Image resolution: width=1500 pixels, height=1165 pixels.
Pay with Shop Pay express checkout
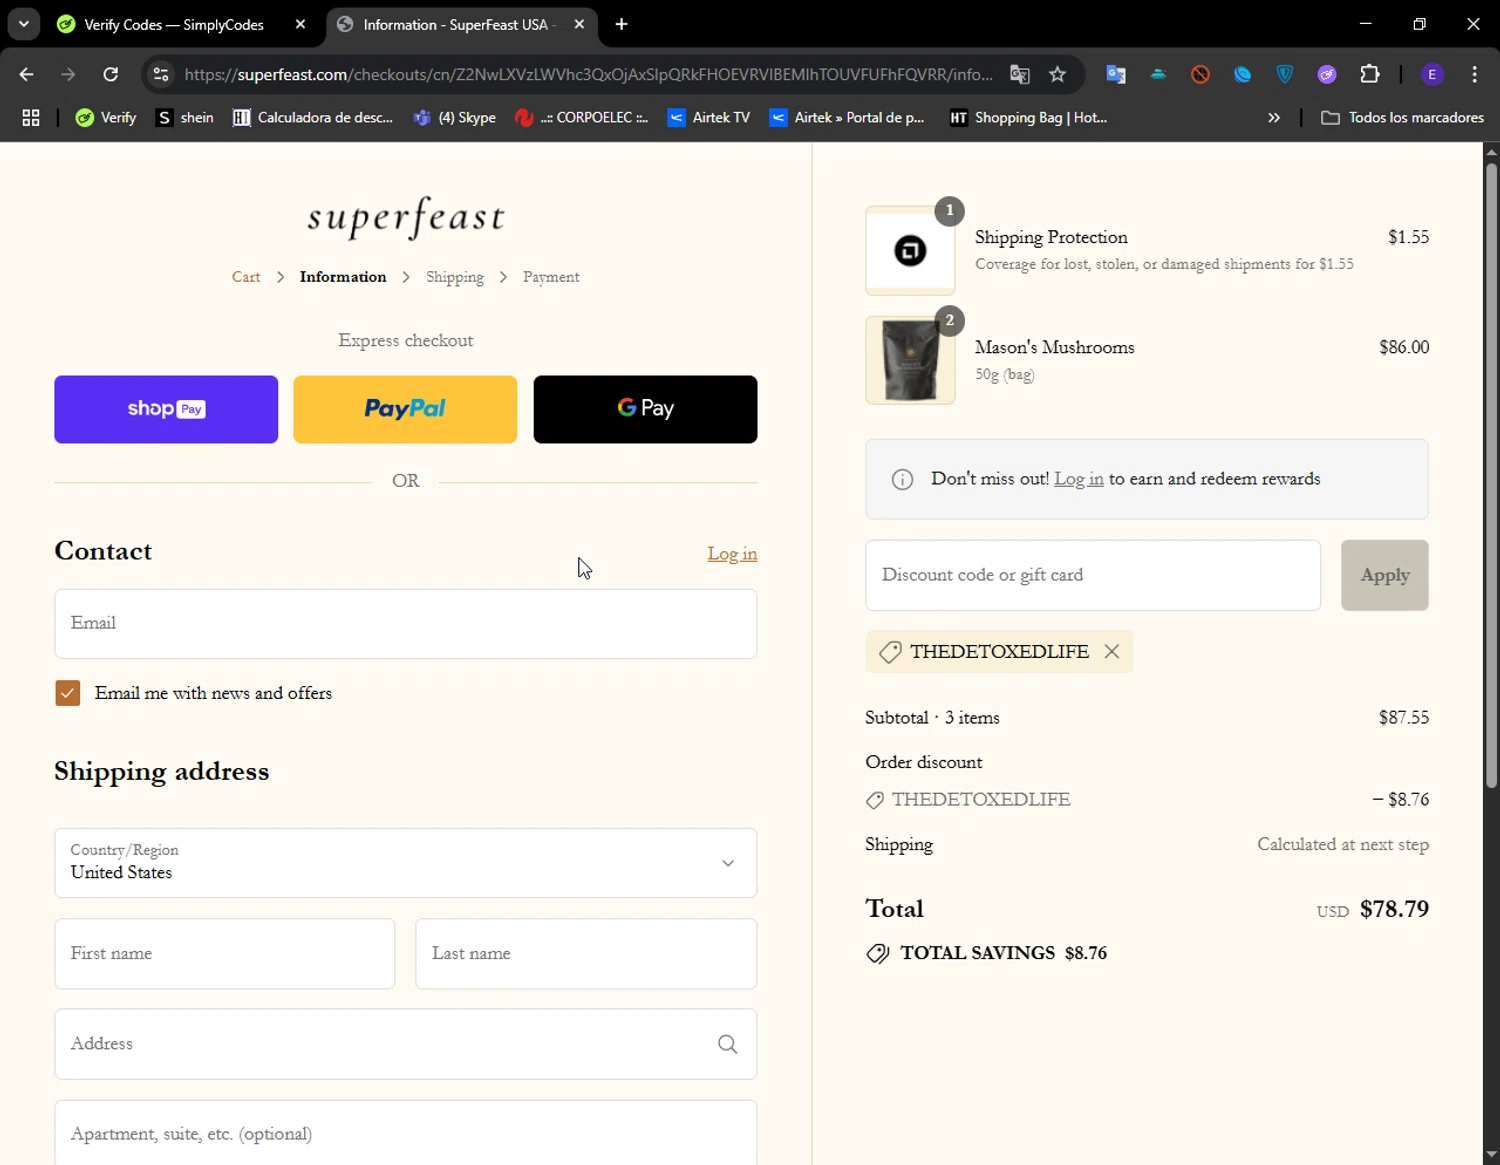[166, 409]
